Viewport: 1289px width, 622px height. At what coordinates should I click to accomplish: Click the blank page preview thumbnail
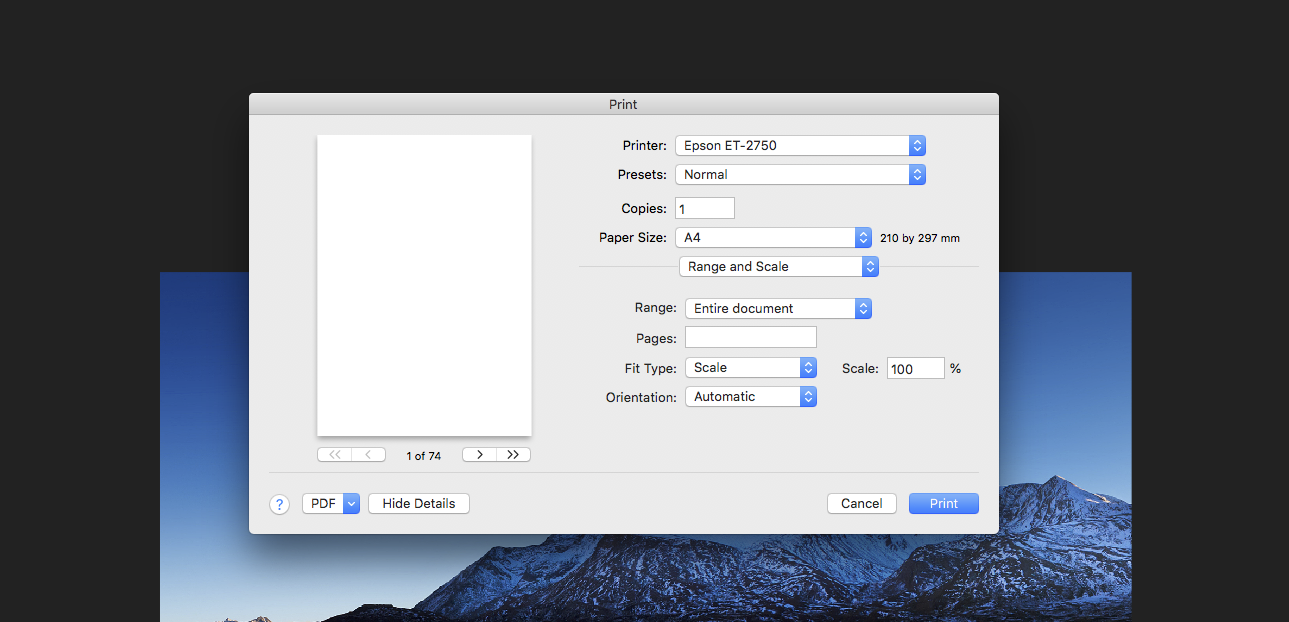click(x=424, y=286)
